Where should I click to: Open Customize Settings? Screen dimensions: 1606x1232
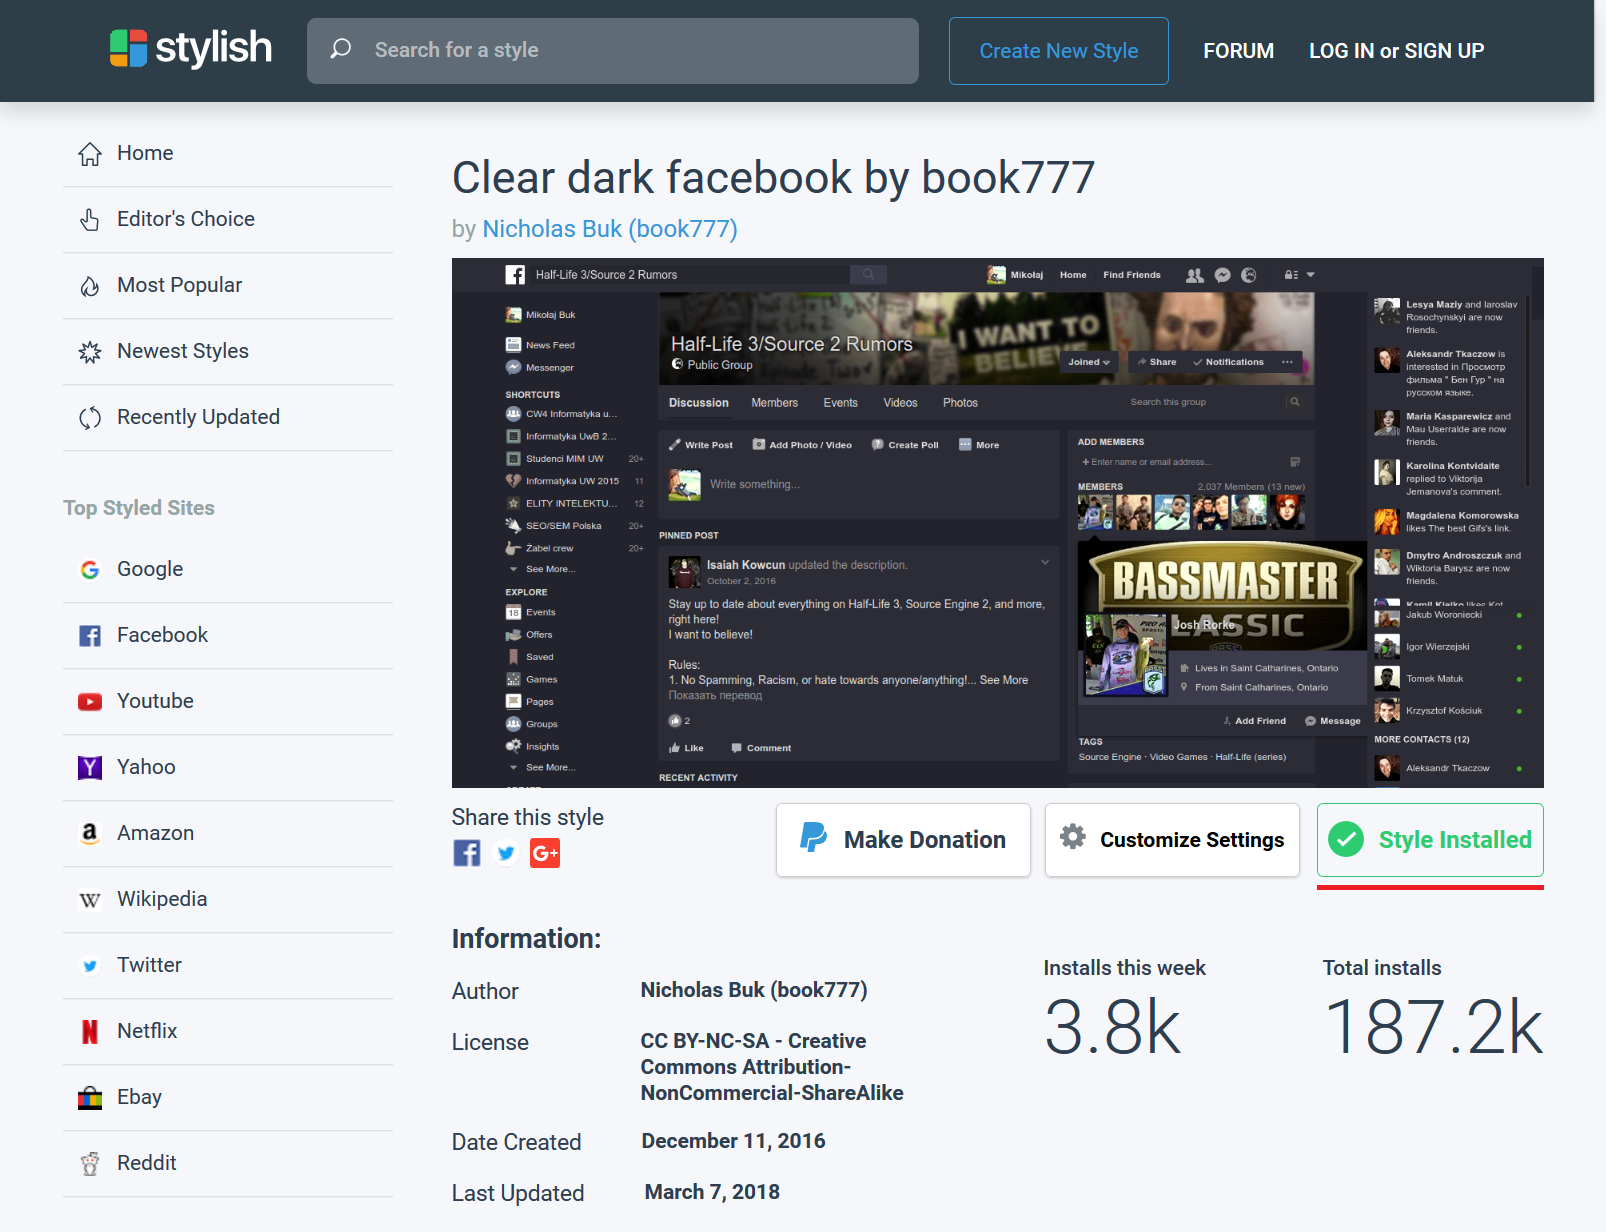(x=1172, y=840)
